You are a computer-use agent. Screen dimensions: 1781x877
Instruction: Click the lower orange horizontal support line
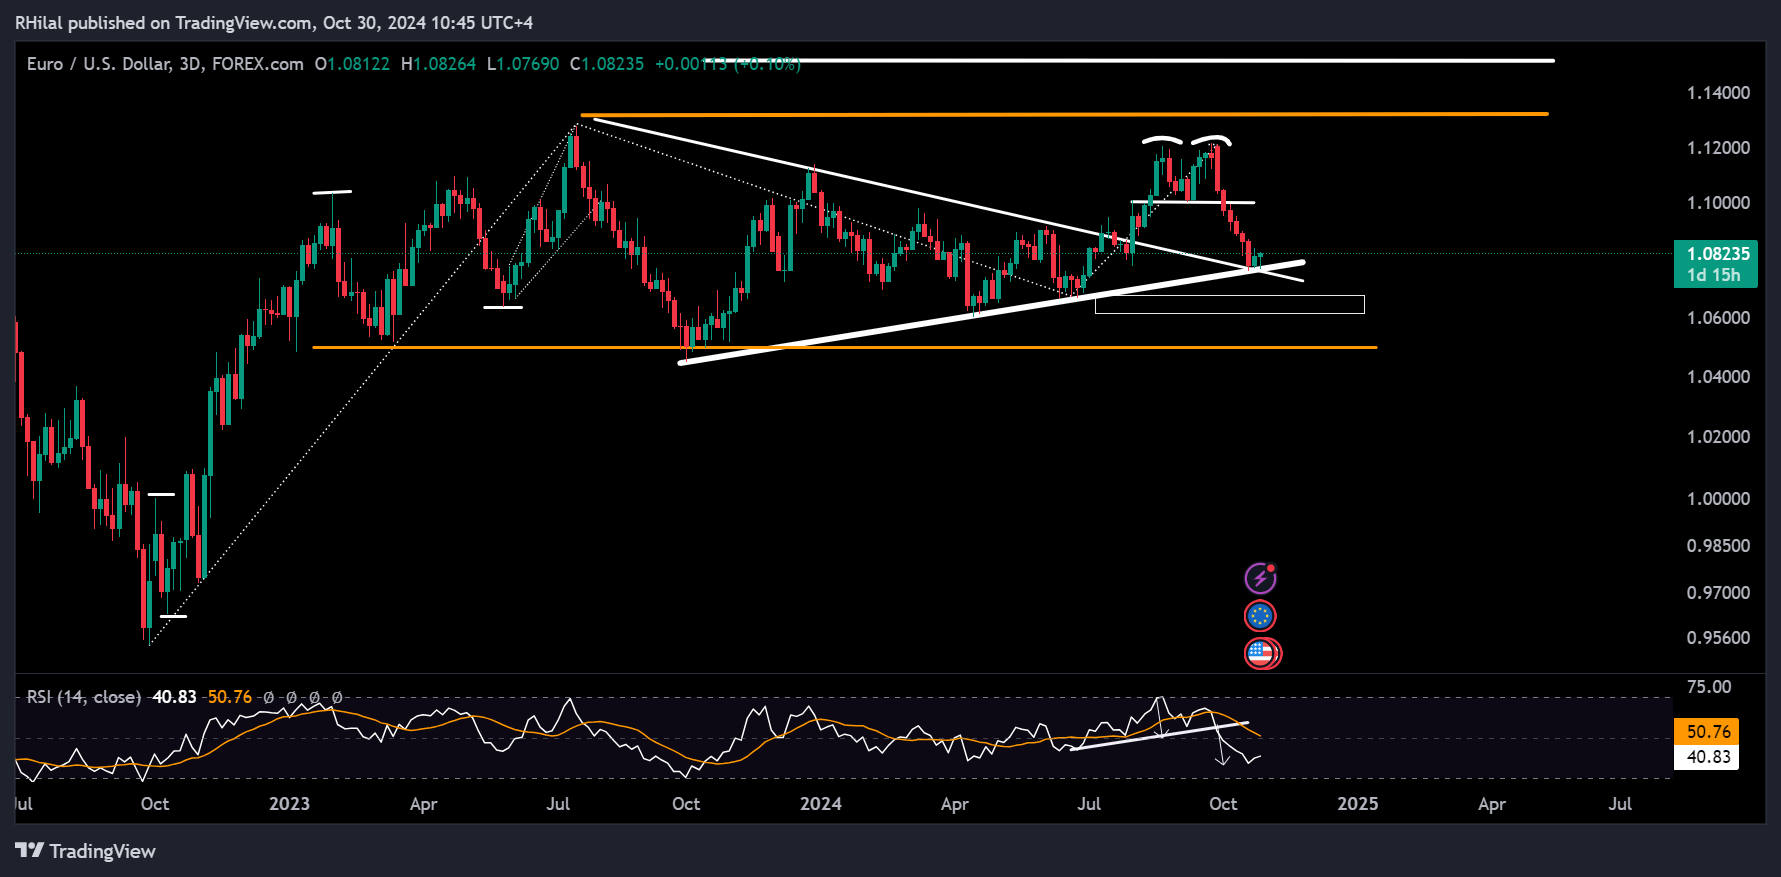click(x=845, y=347)
